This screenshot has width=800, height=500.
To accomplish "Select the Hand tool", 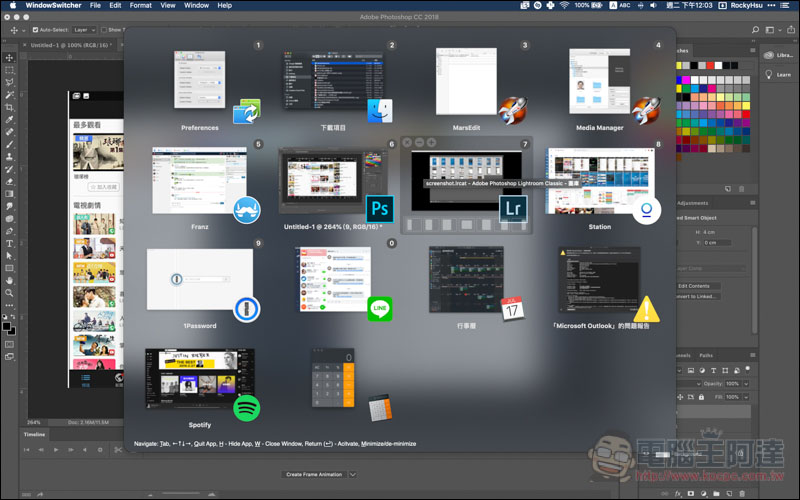I will click(x=9, y=281).
